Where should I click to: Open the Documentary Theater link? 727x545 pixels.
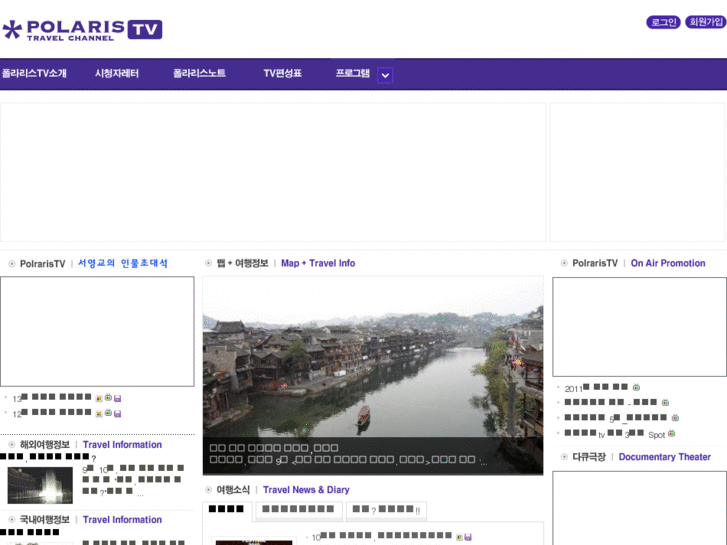664,457
